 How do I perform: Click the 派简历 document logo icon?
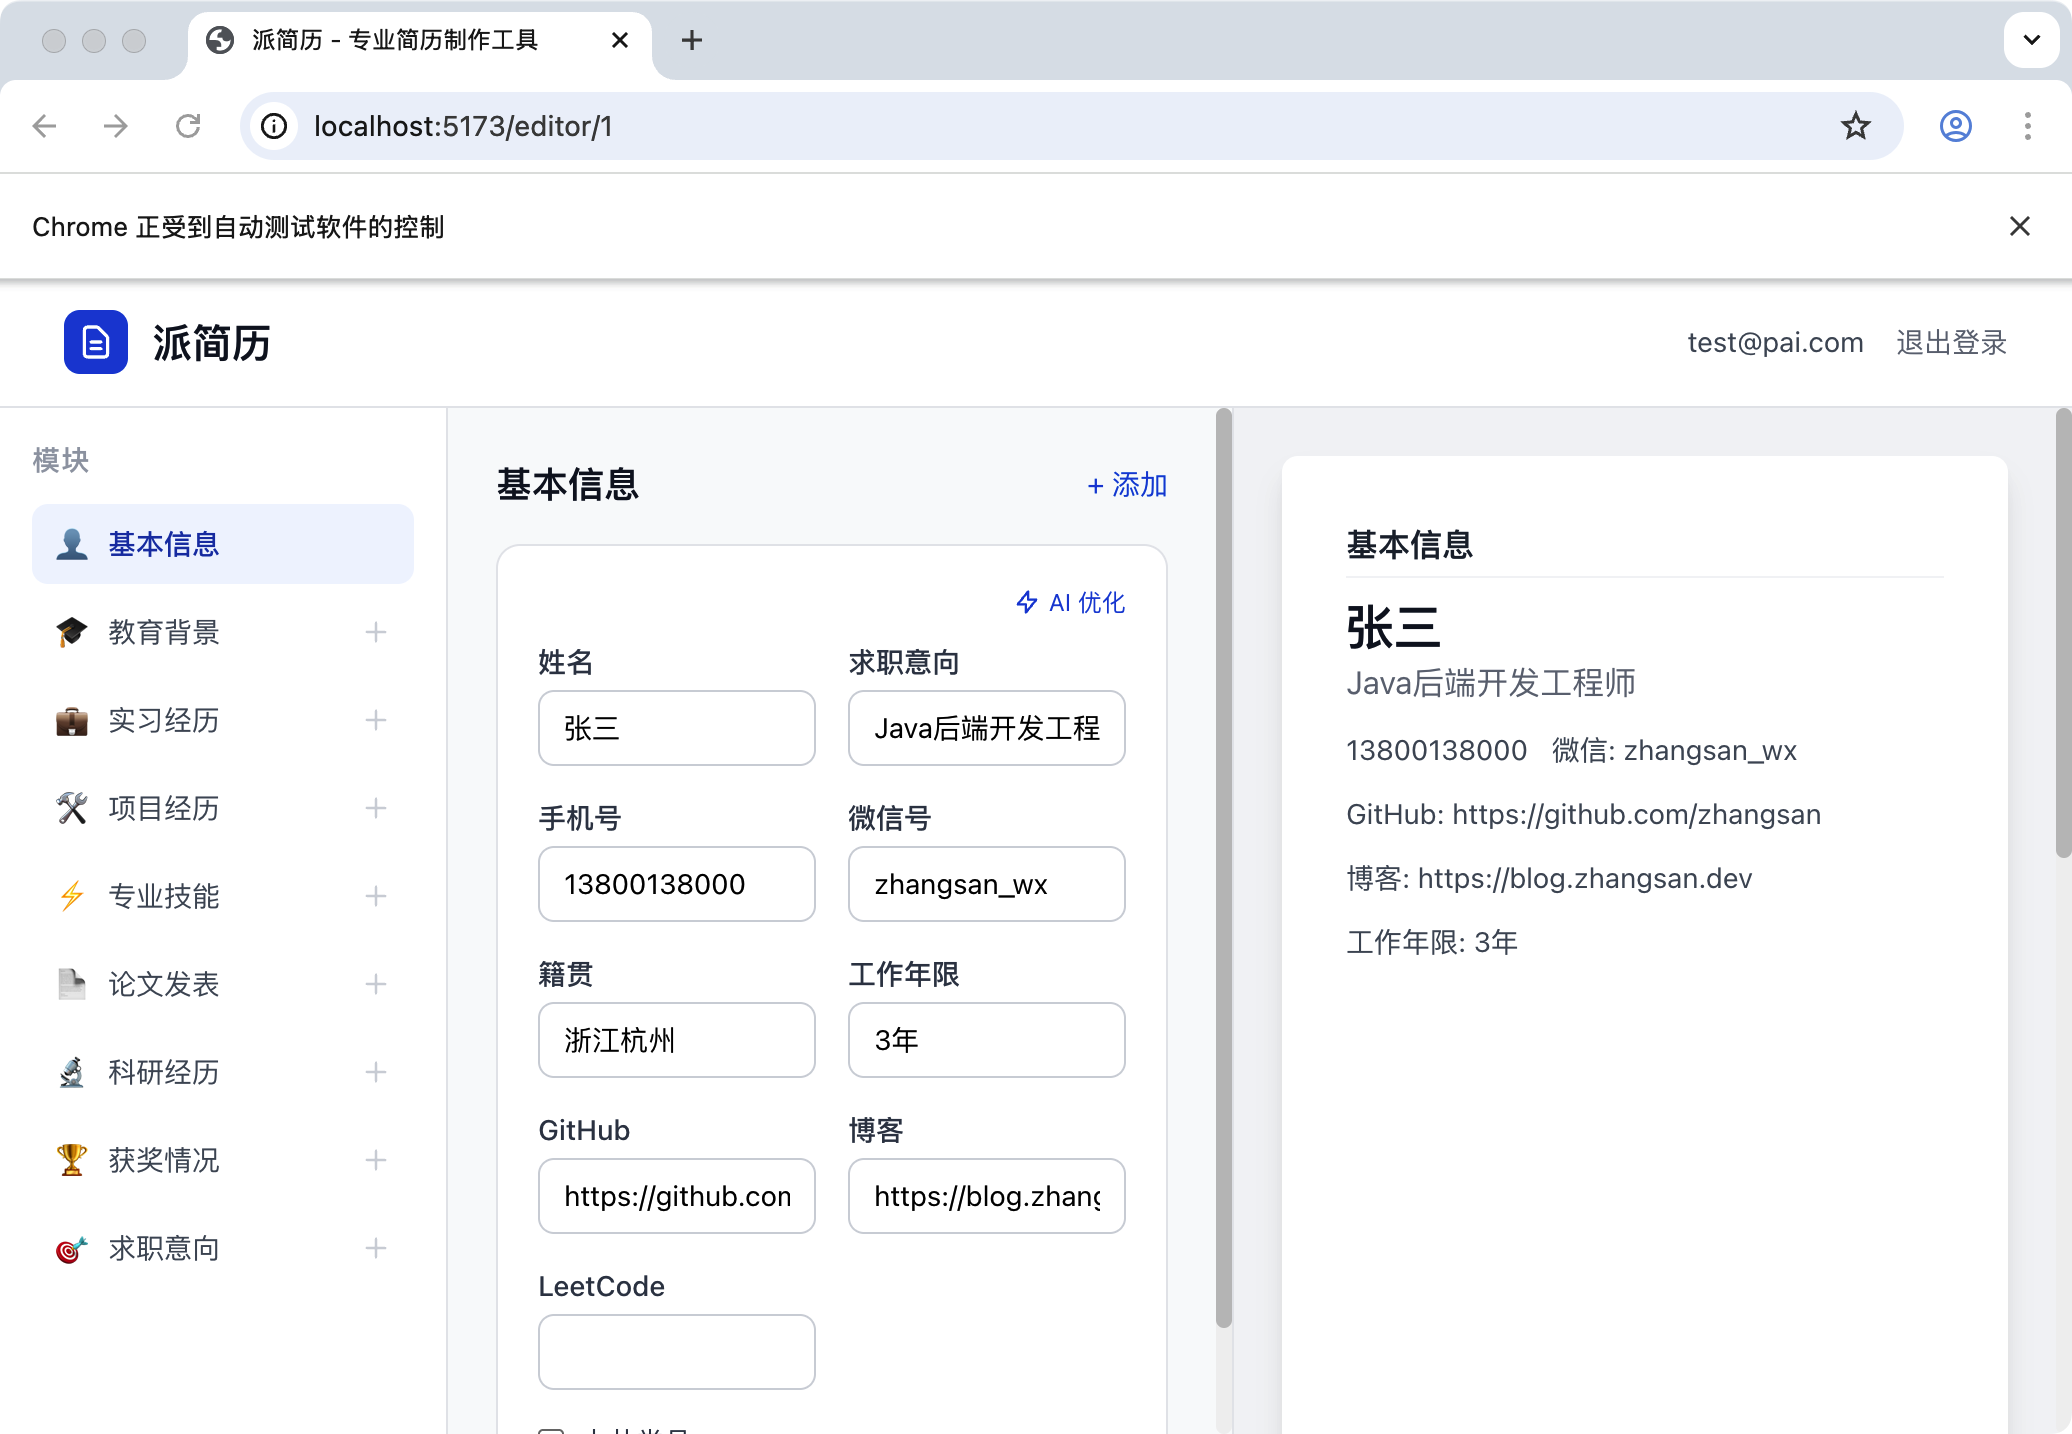pyautogui.click(x=96, y=342)
